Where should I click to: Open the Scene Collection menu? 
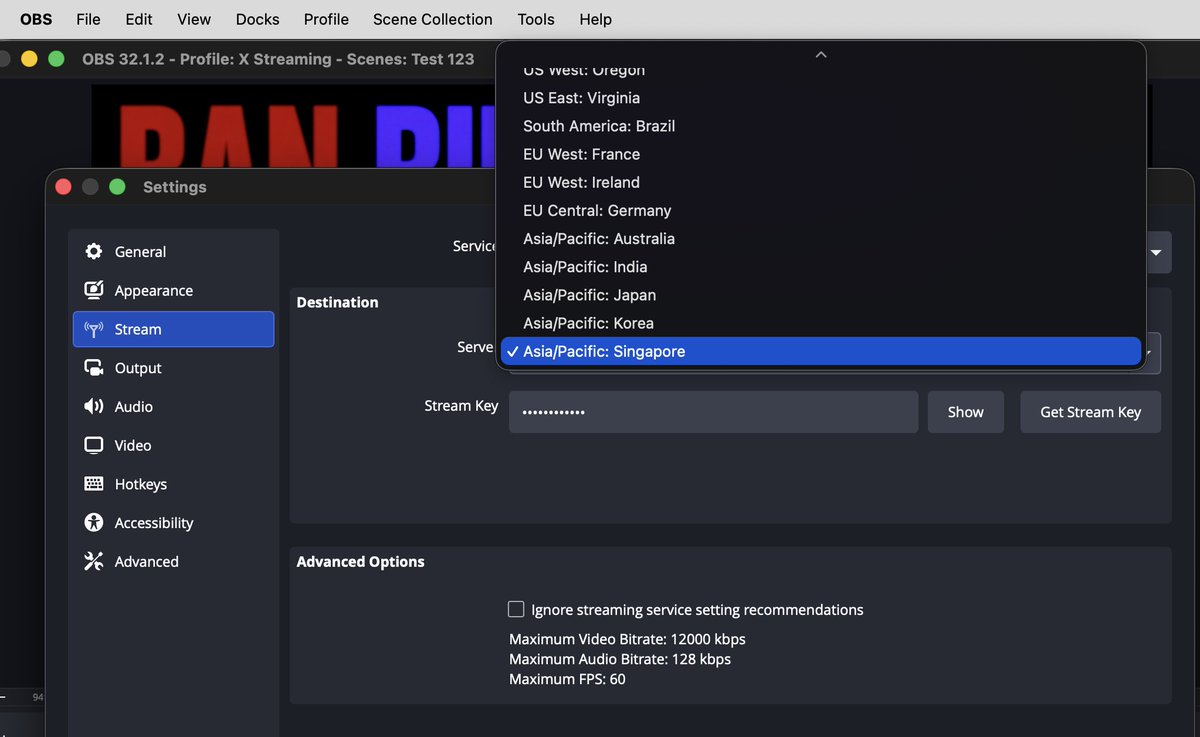tap(433, 19)
